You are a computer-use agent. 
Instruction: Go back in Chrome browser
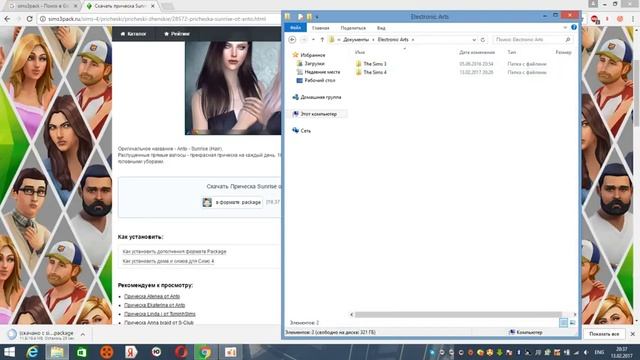point(7,19)
